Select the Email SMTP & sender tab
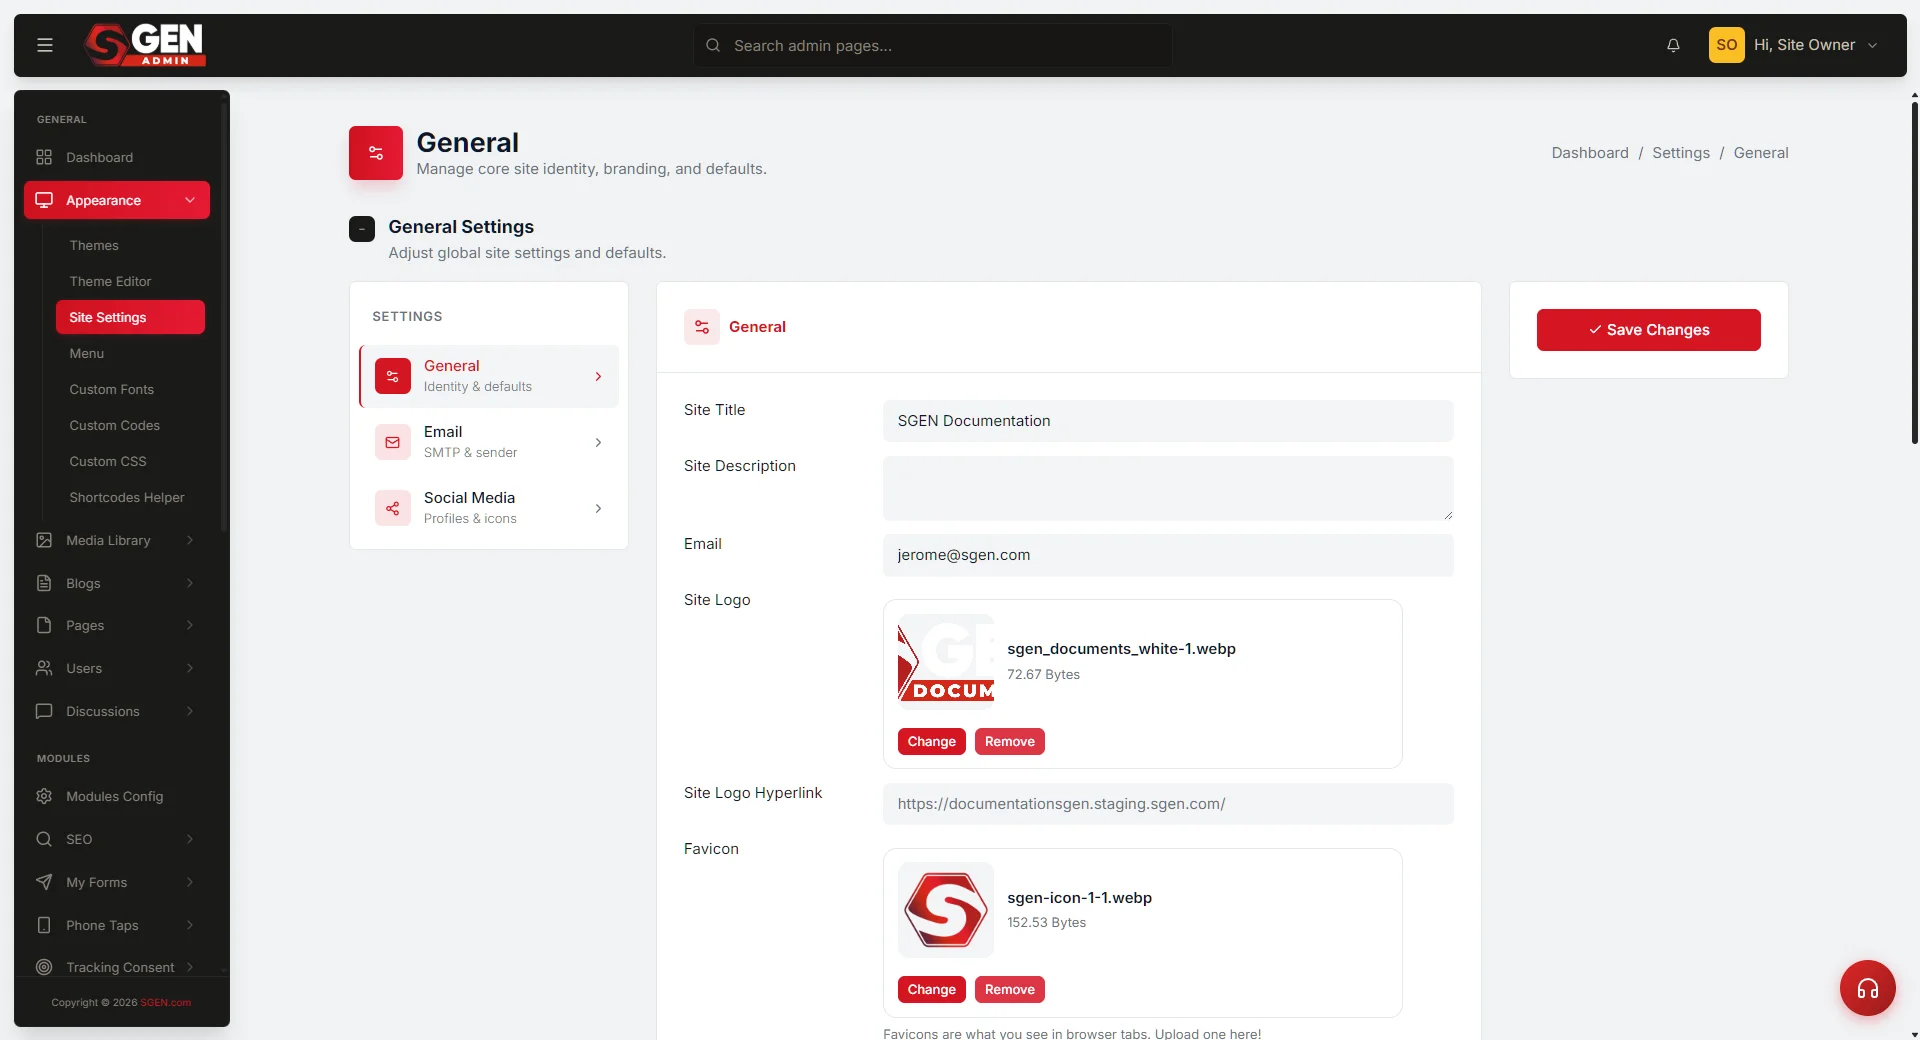This screenshot has height=1040, width=1920. 489,442
